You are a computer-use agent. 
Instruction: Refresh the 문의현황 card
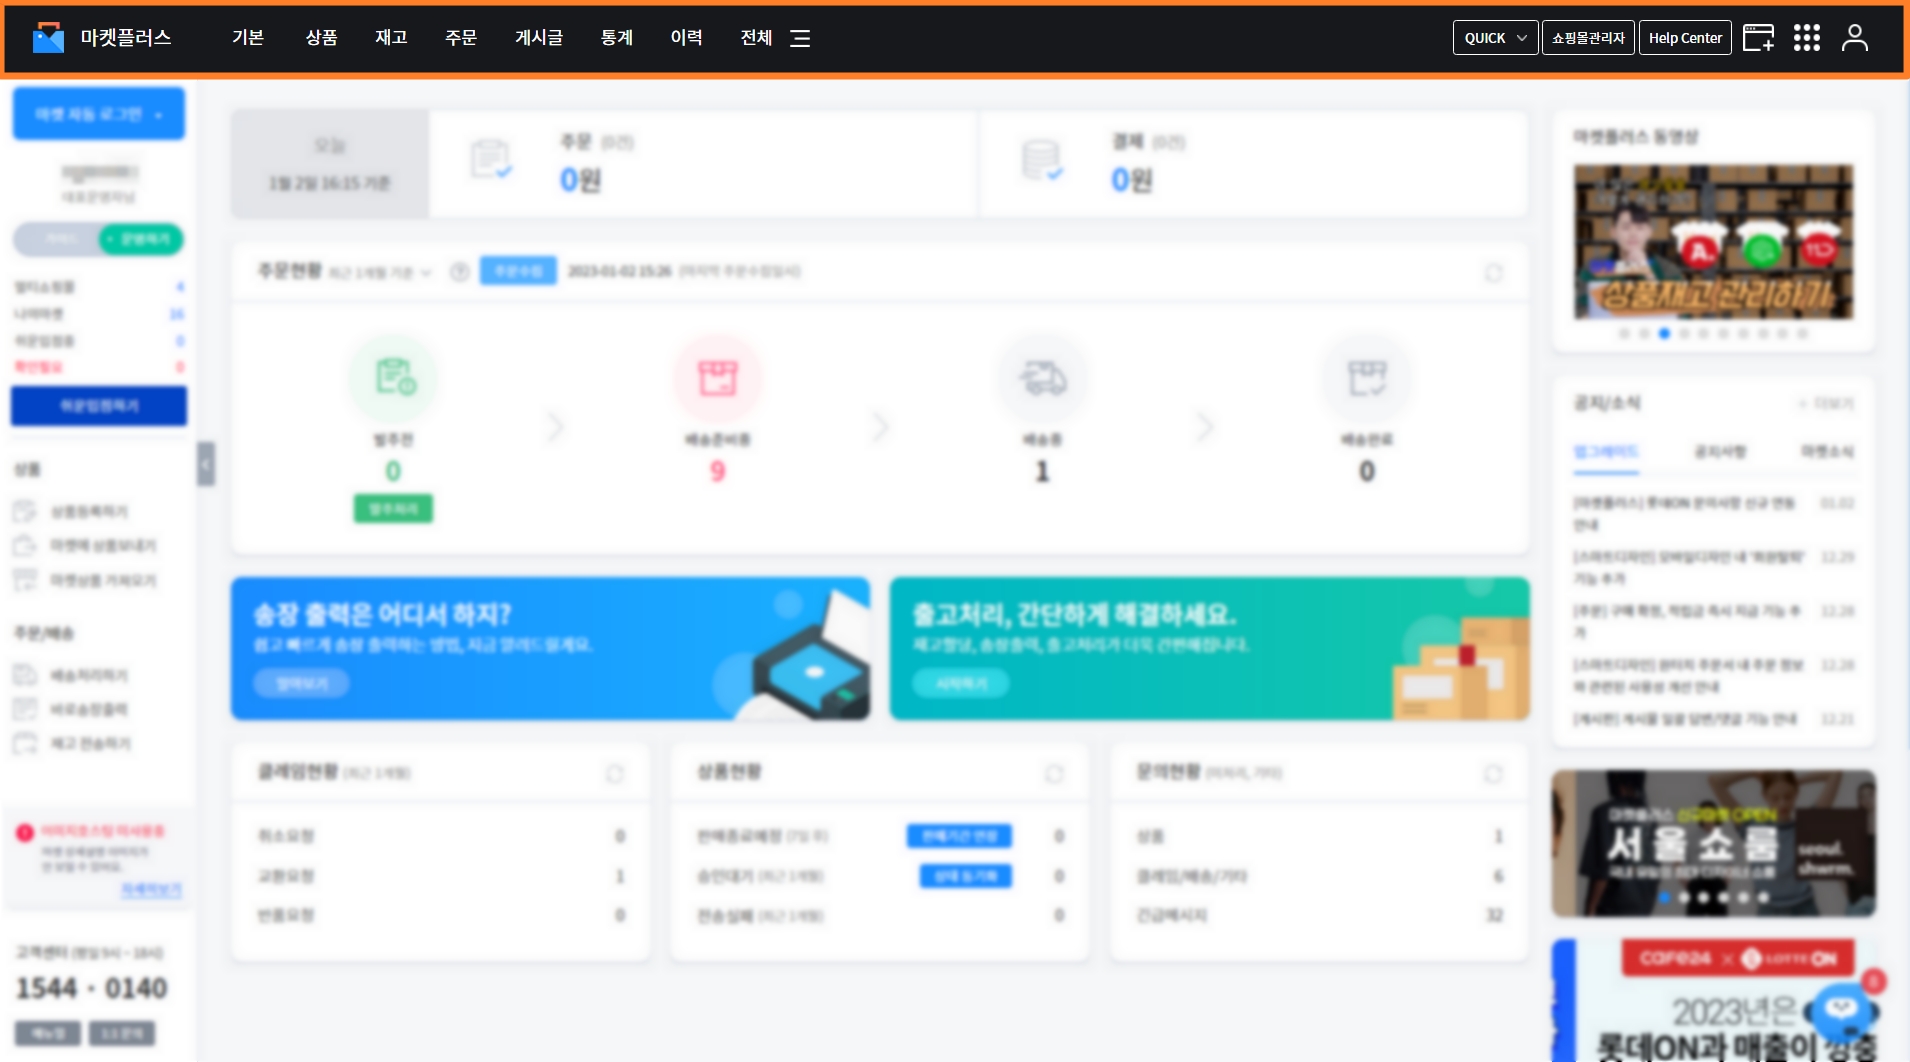click(x=1493, y=774)
